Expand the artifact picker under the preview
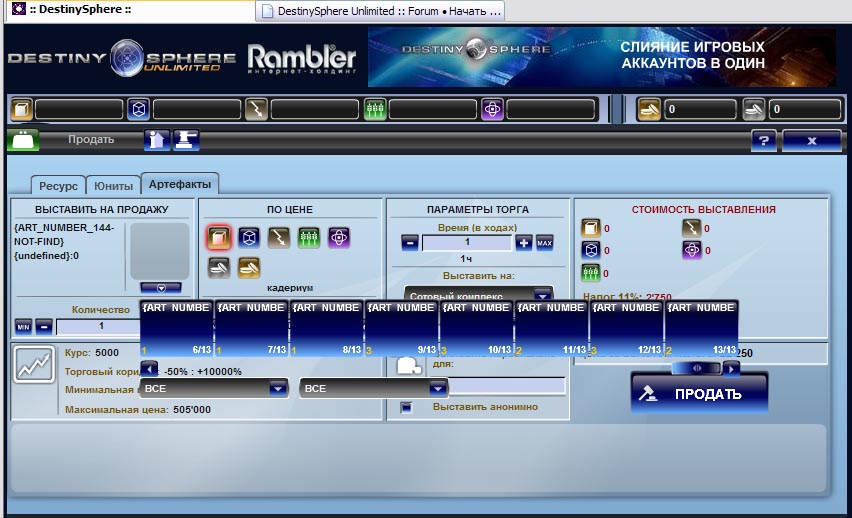The image size is (852, 518). (161, 288)
